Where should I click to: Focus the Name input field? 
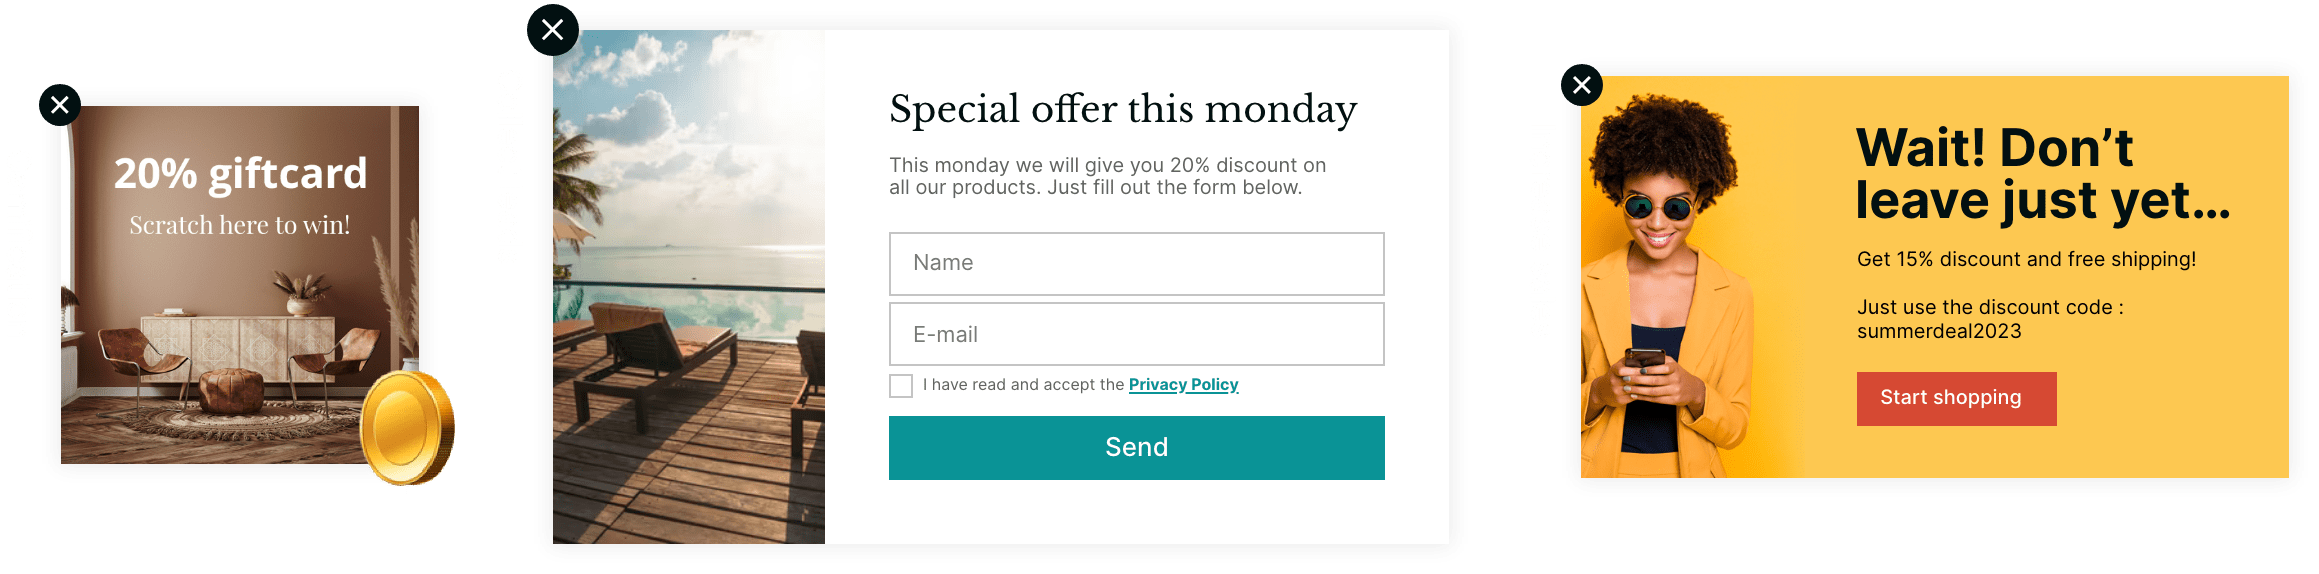pyautogui.click(x=1136, y=263)
